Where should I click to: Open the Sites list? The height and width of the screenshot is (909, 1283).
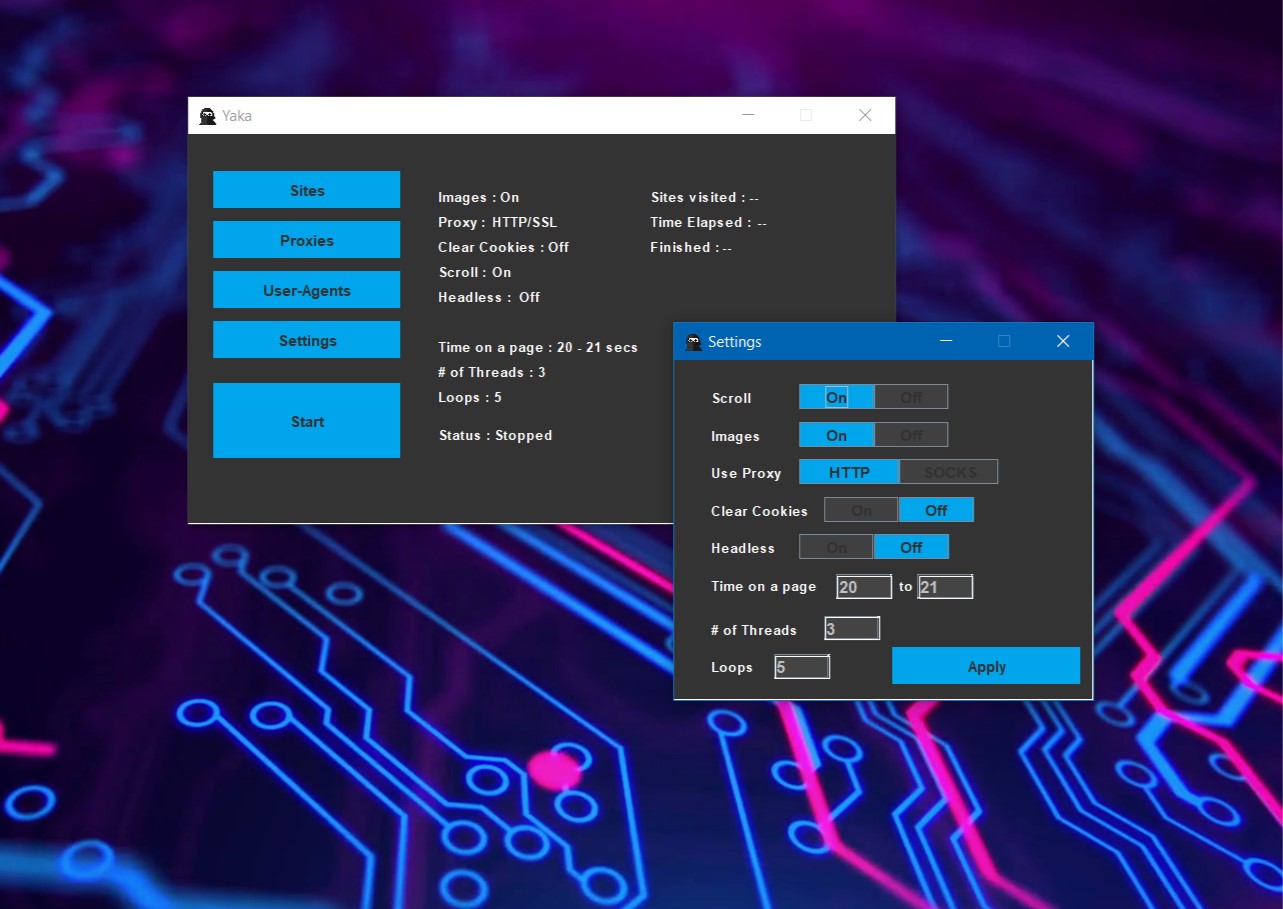pyautogui.click(x=306, y=190)
